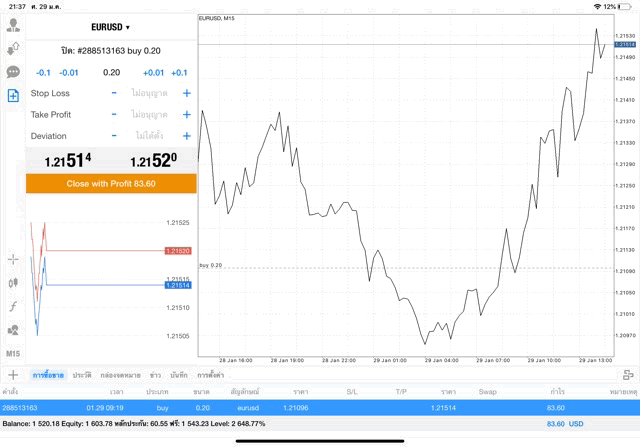This screenshot has width=640, height=447.
Task: Increase Deviation with plus
Action: (x=187, y=136)
